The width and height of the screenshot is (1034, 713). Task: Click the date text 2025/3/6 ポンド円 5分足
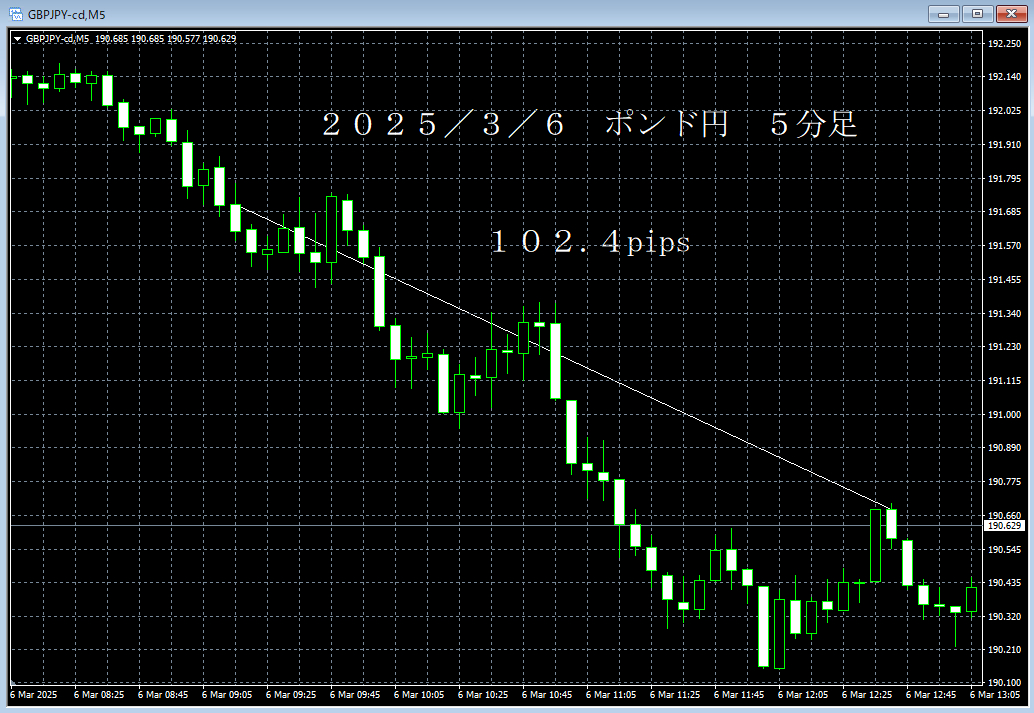pos(590,124)
